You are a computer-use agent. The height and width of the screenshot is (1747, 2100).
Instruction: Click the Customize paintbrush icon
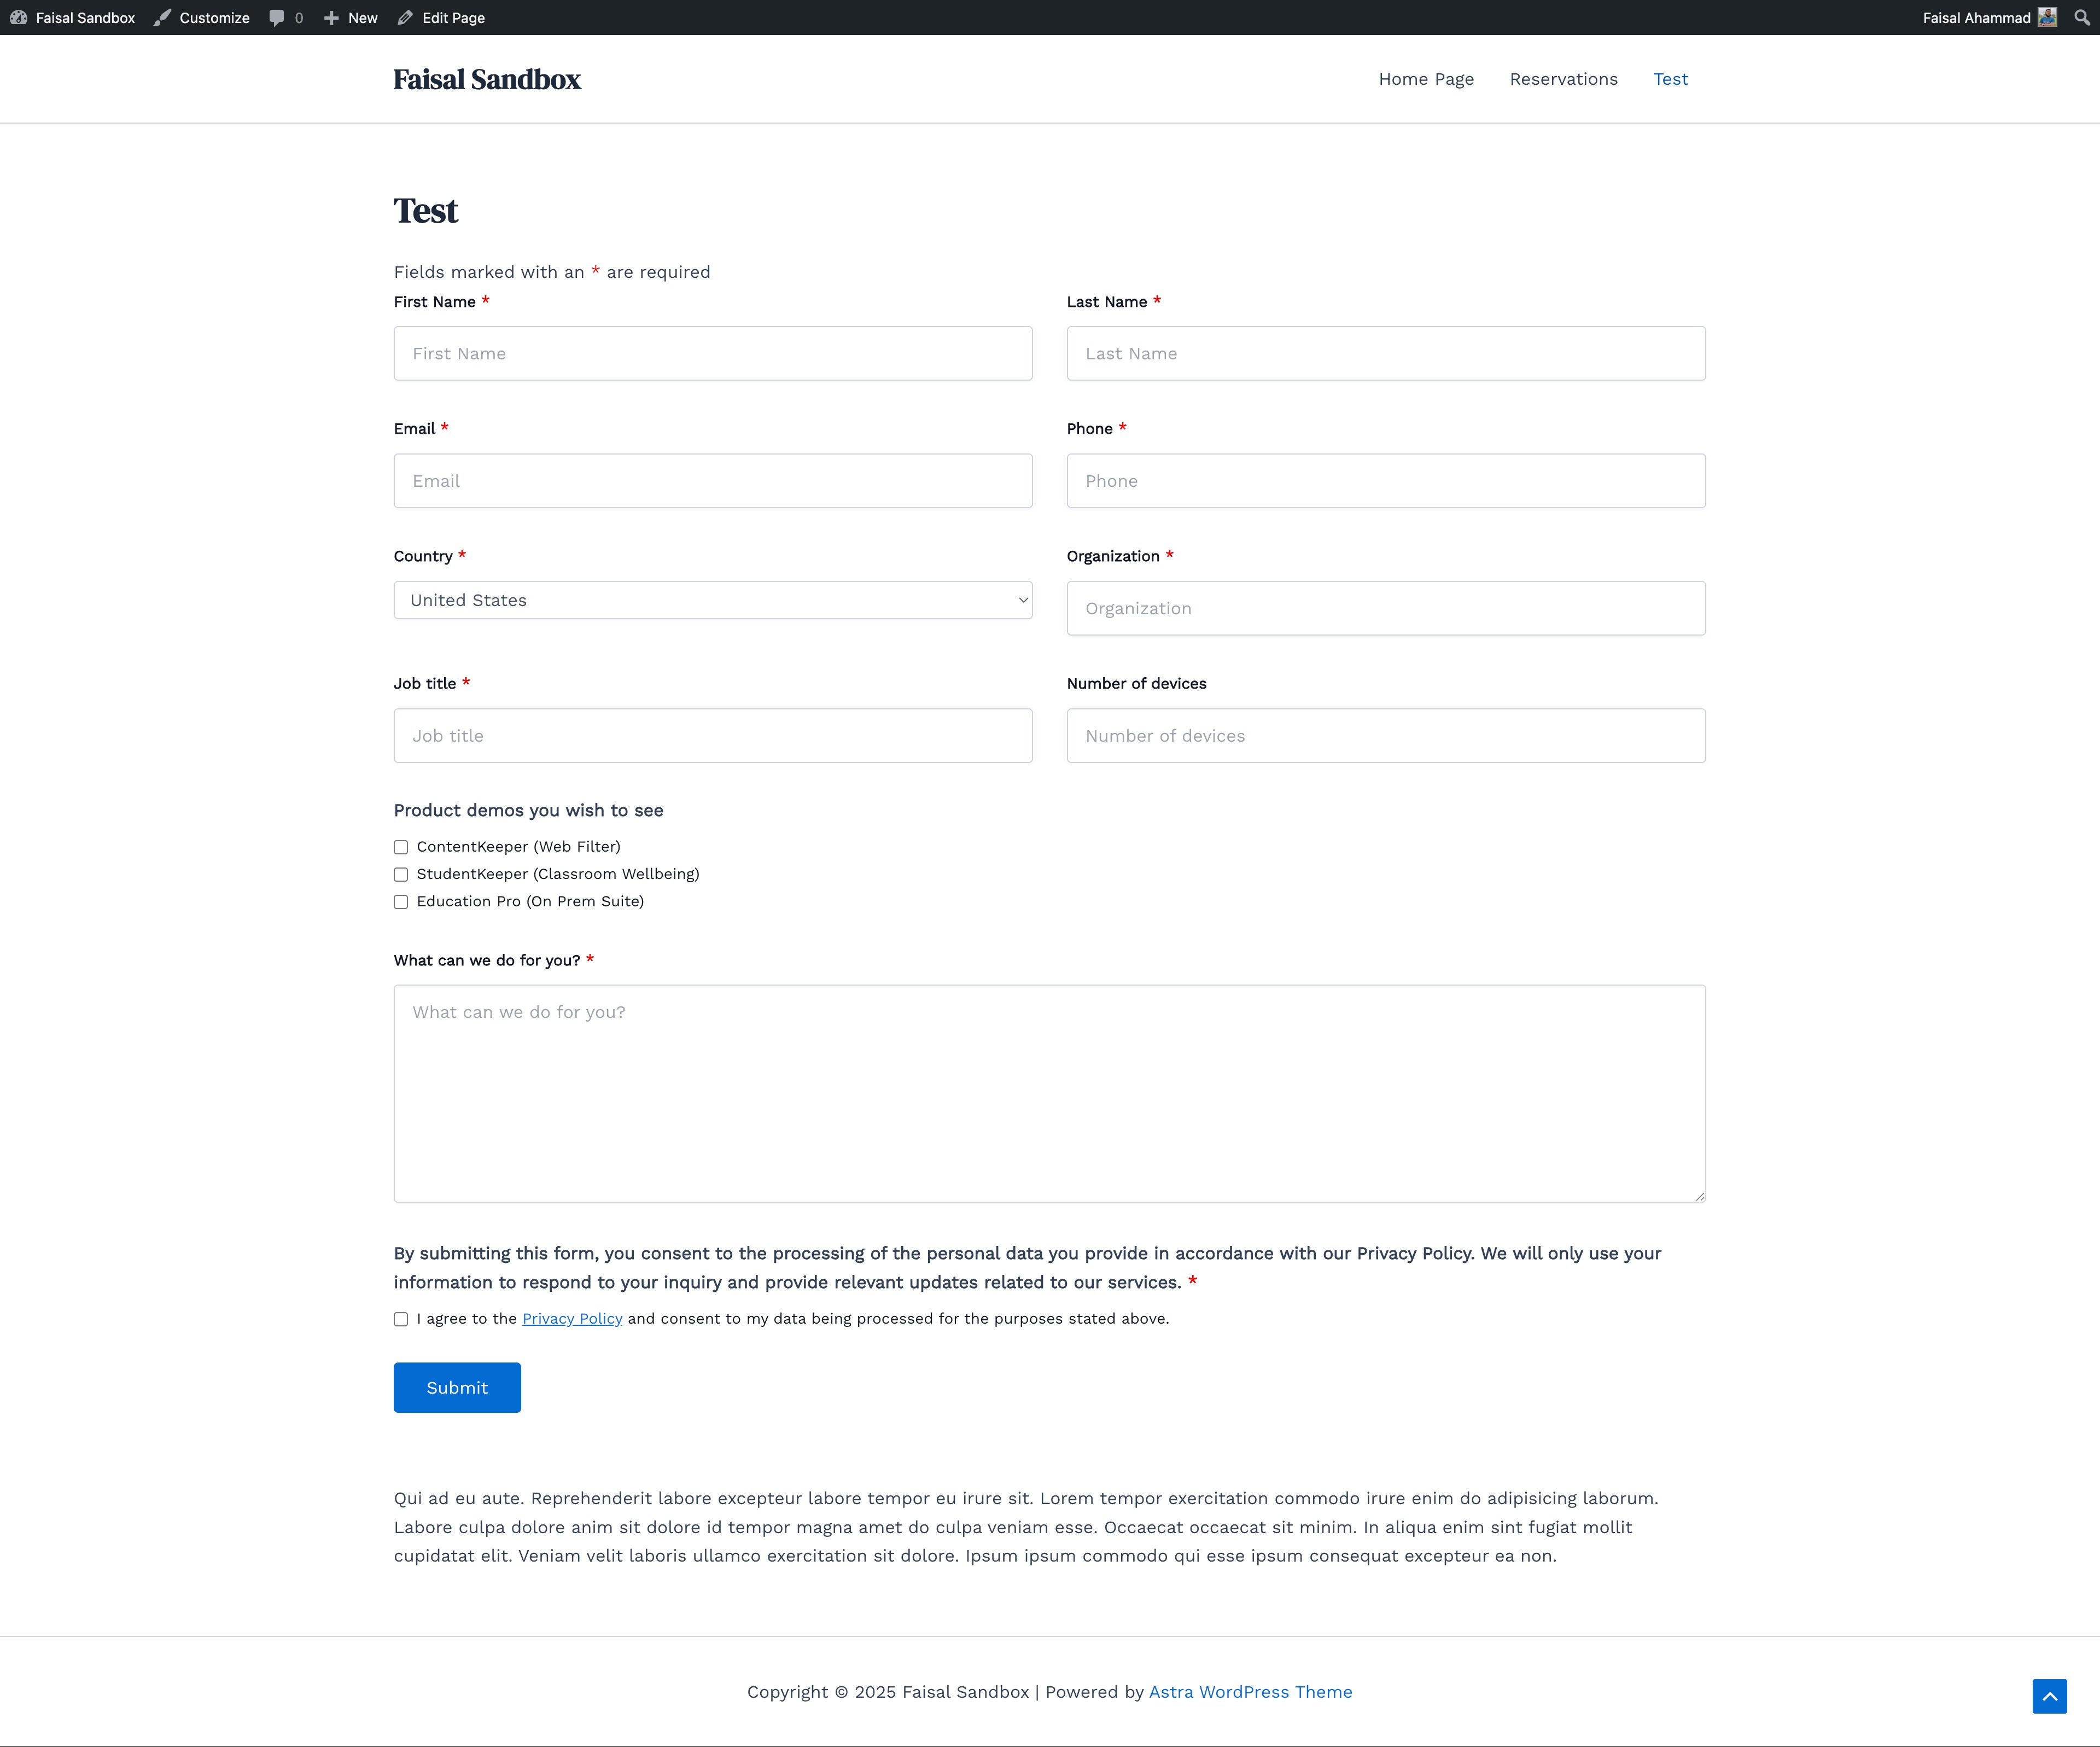click(162, 18)
